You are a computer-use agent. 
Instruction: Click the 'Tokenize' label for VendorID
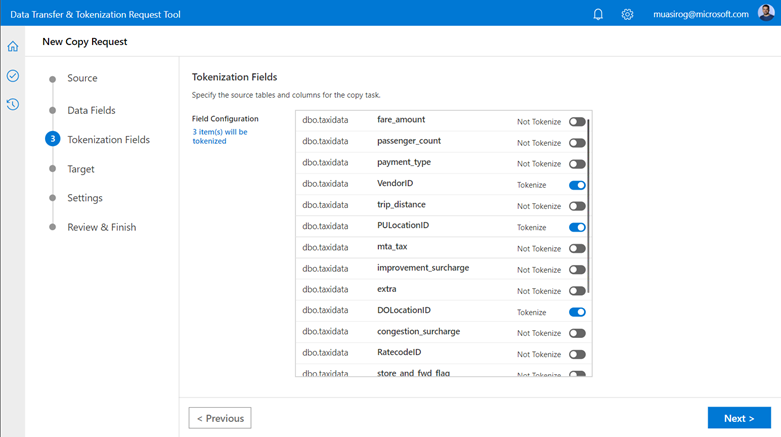point(531,185)
